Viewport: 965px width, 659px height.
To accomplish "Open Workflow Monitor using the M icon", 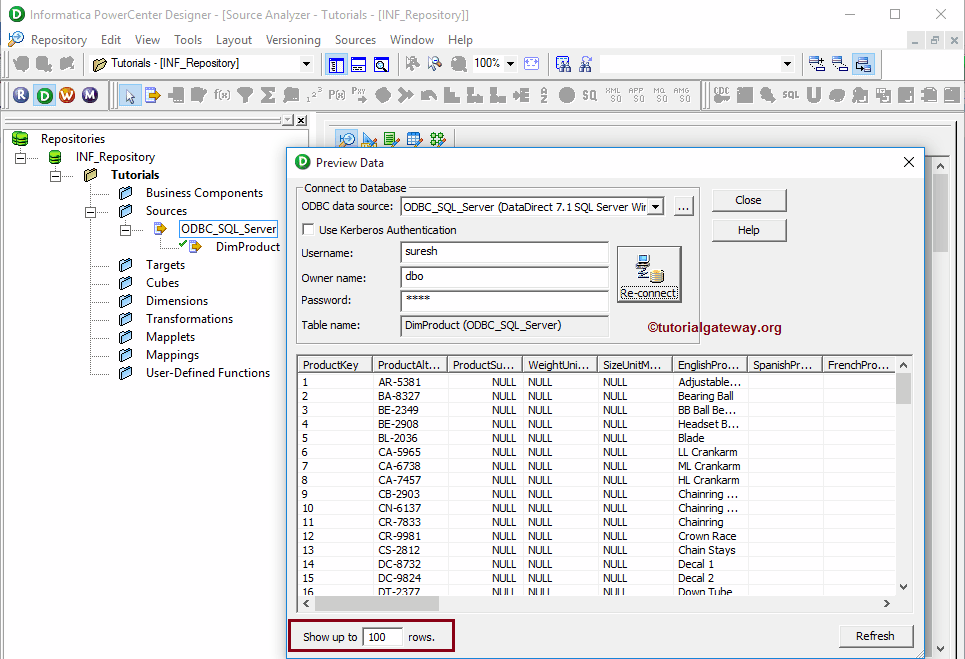I will point(90,95).
